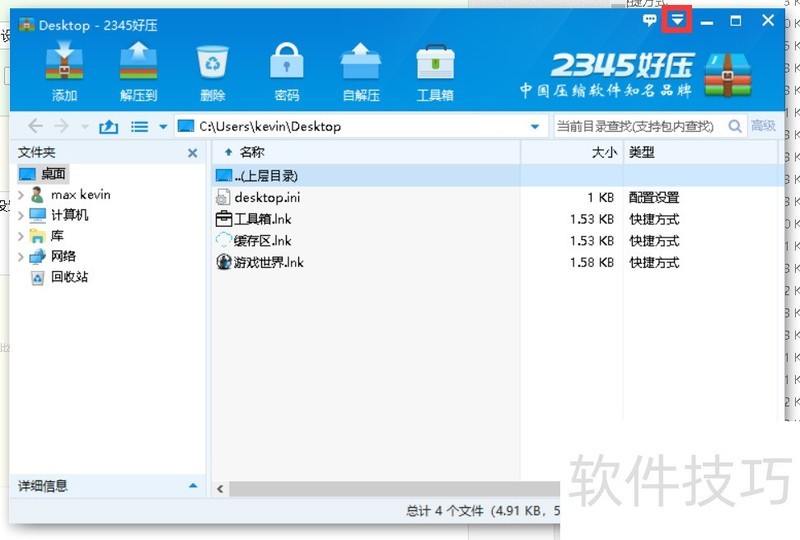The image size is (800, 540).
Task: Sort by 名称 column header
Action: 366,152
